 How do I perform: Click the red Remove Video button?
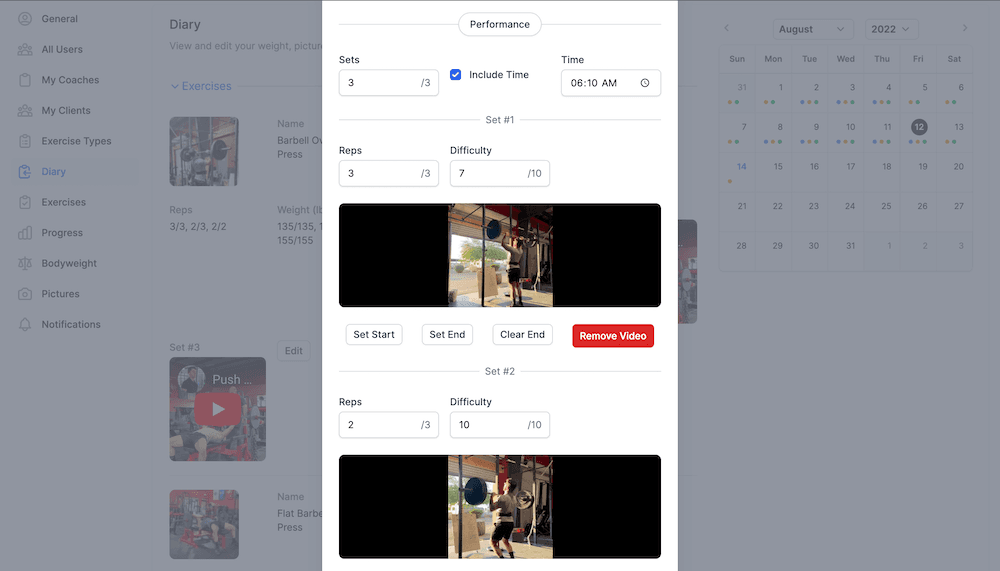[613, 336]
